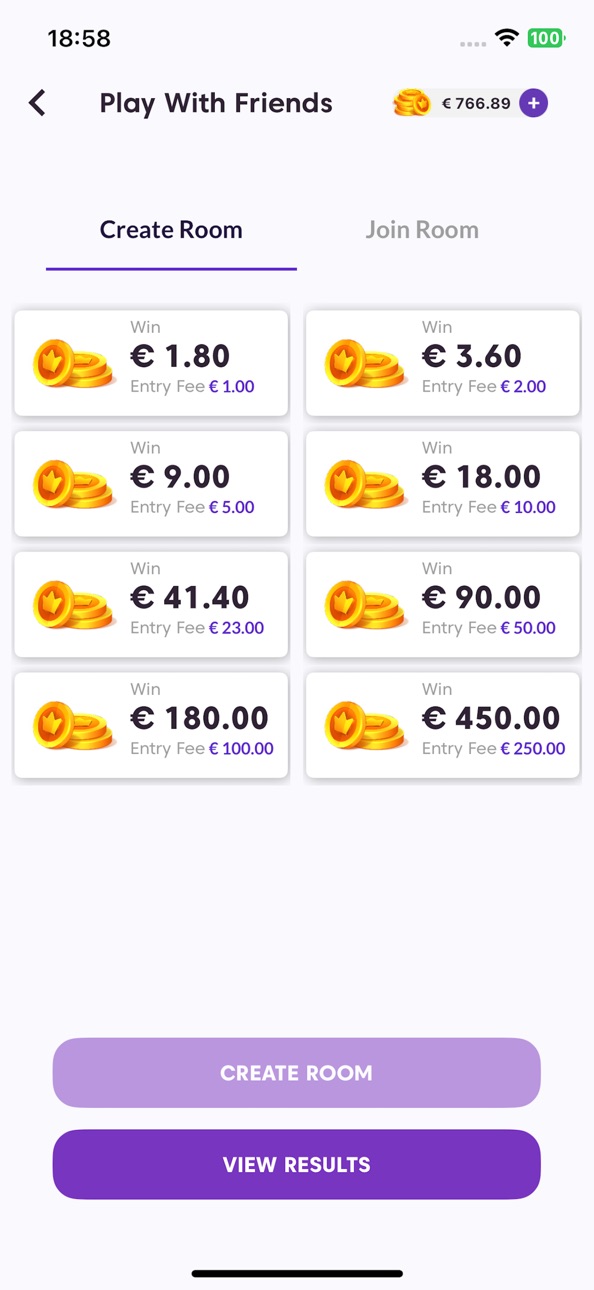The width and height of the screenshot is (594, 1290).
Task: Select entry fee € 250.00 room
Action: coord(443,726)
